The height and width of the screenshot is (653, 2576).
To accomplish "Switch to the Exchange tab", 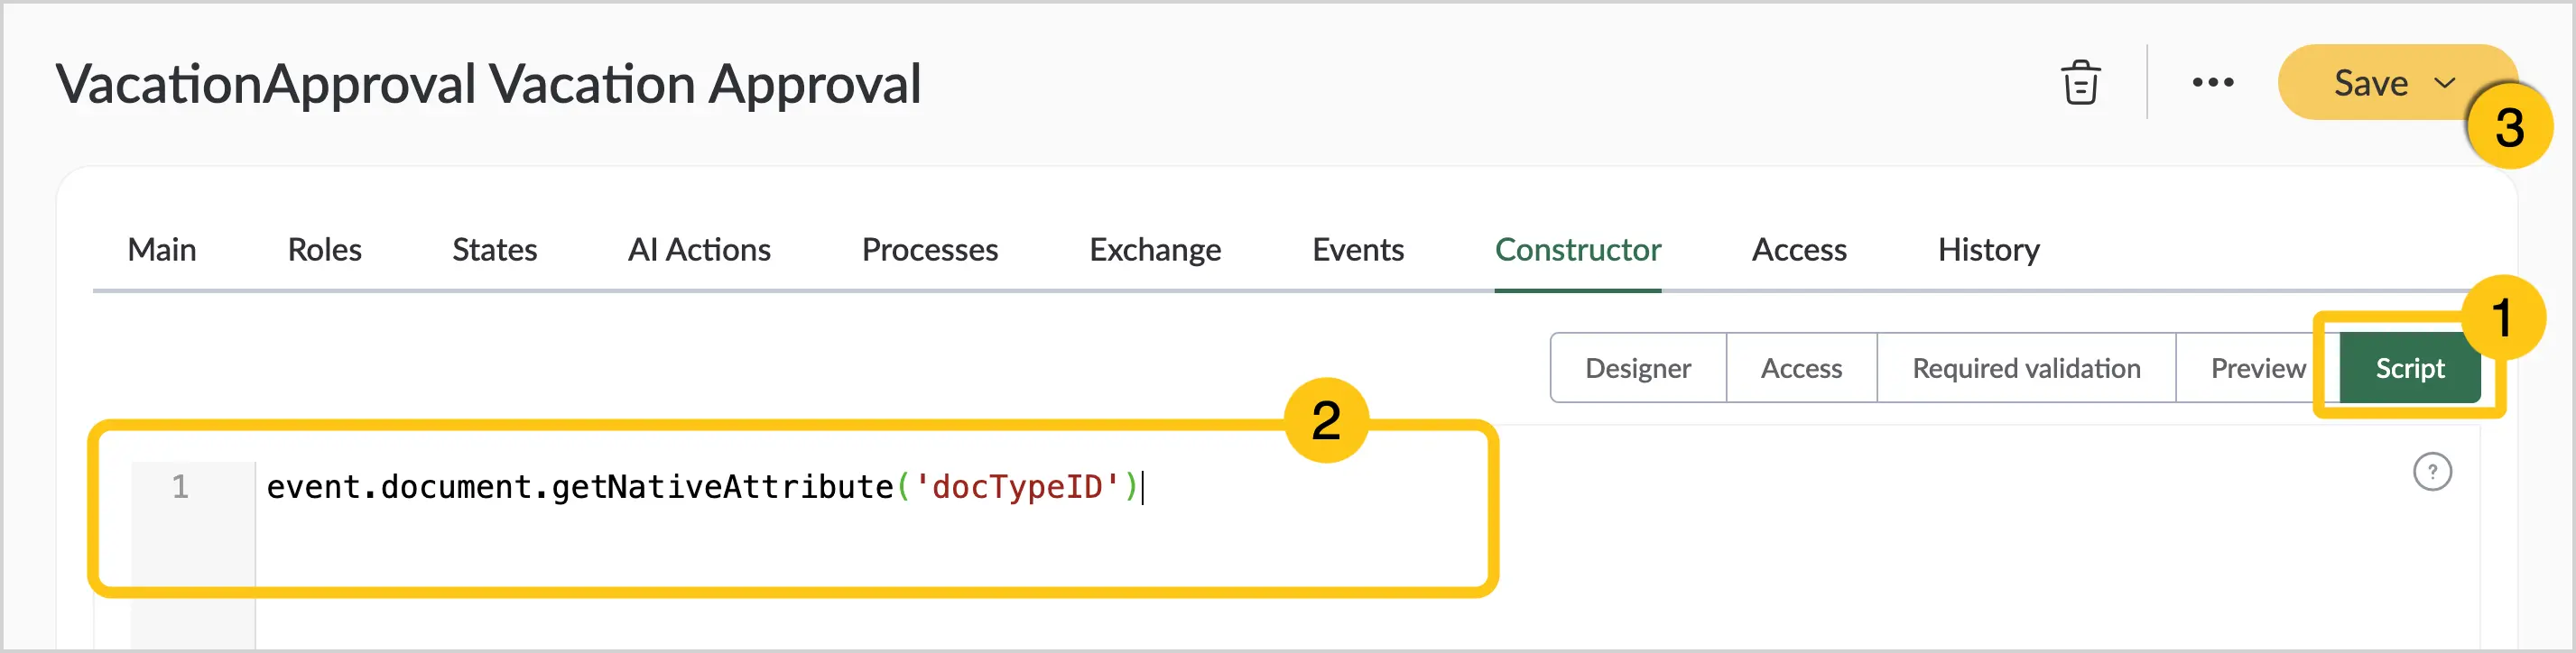I will (1155, 250).
